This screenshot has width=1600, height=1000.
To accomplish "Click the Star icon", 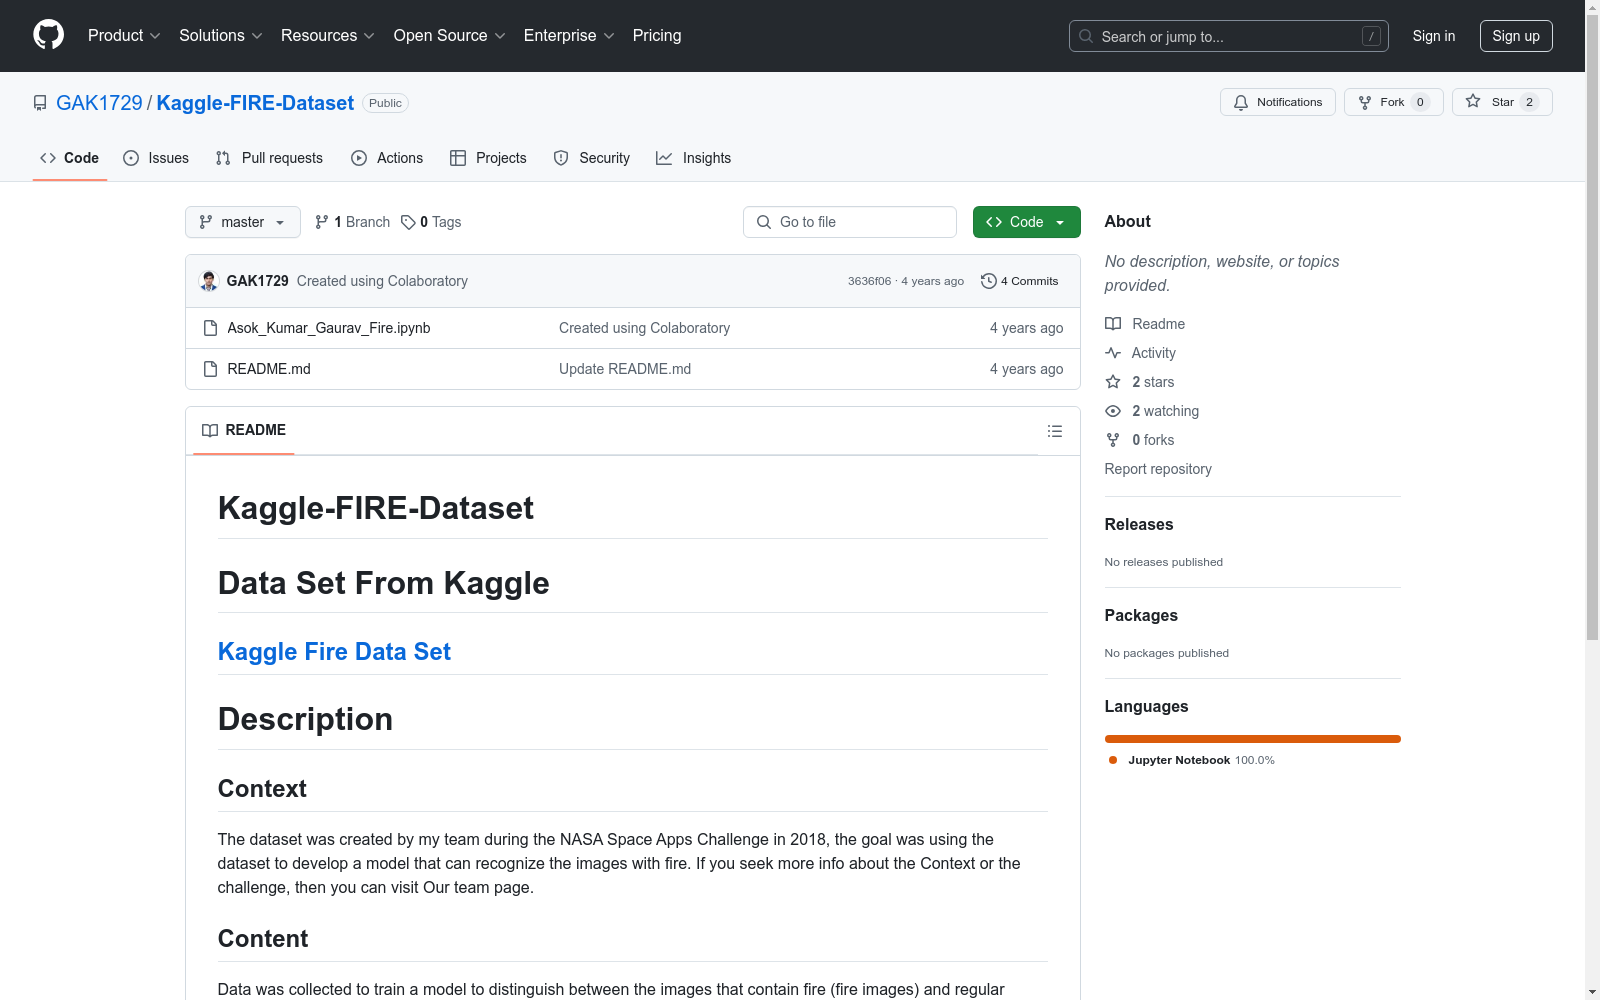I will [x=1473, y=101].
